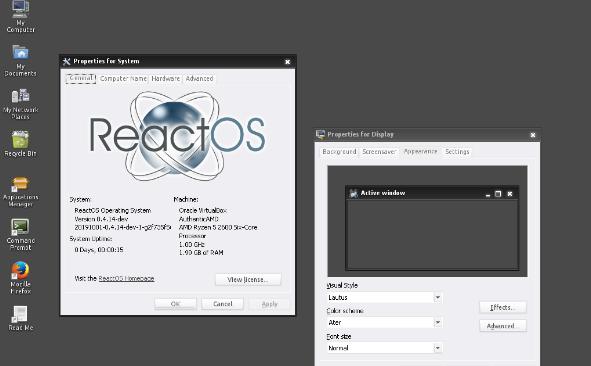Open the My Computer desktop icon
This screenshot has width=591, height=366.
20,17
